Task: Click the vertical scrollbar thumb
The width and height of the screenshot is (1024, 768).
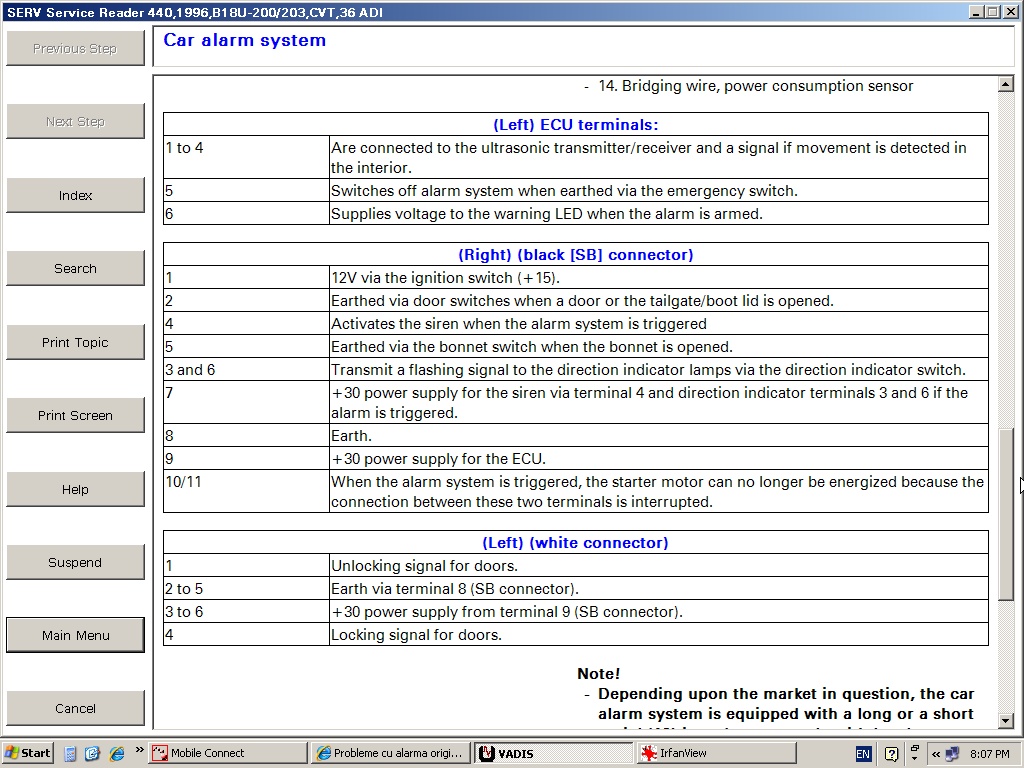Action: (x=1006, y=514)
